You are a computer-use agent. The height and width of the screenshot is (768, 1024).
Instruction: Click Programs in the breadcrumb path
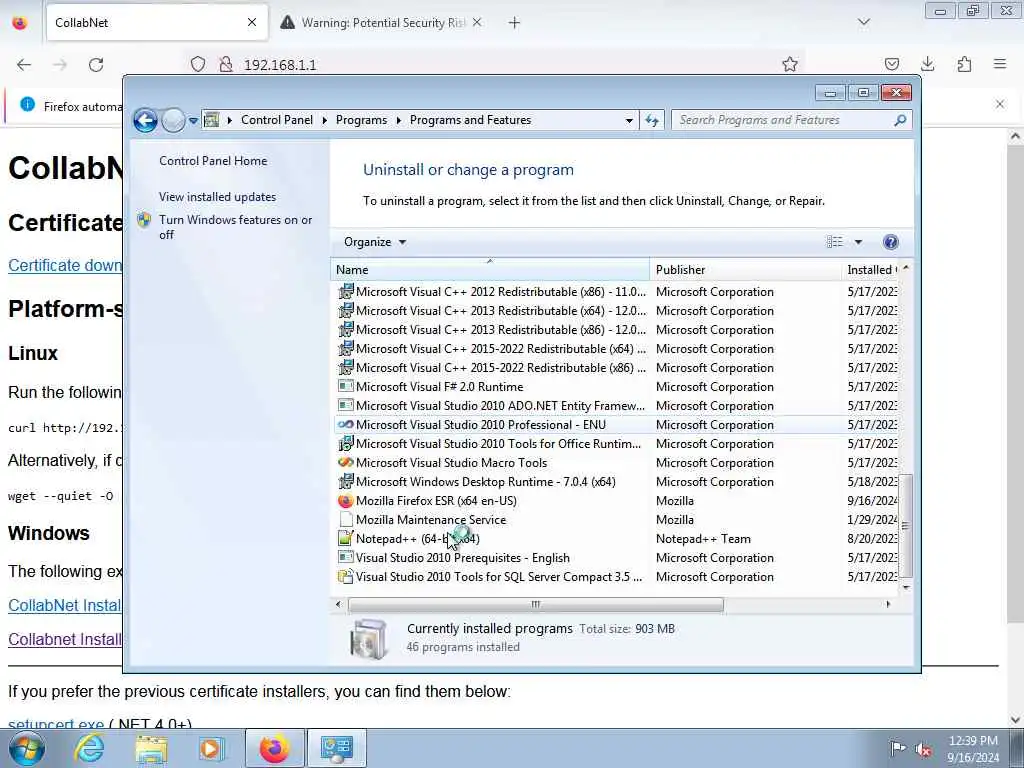pyautogui.click(x=361, y=120)
